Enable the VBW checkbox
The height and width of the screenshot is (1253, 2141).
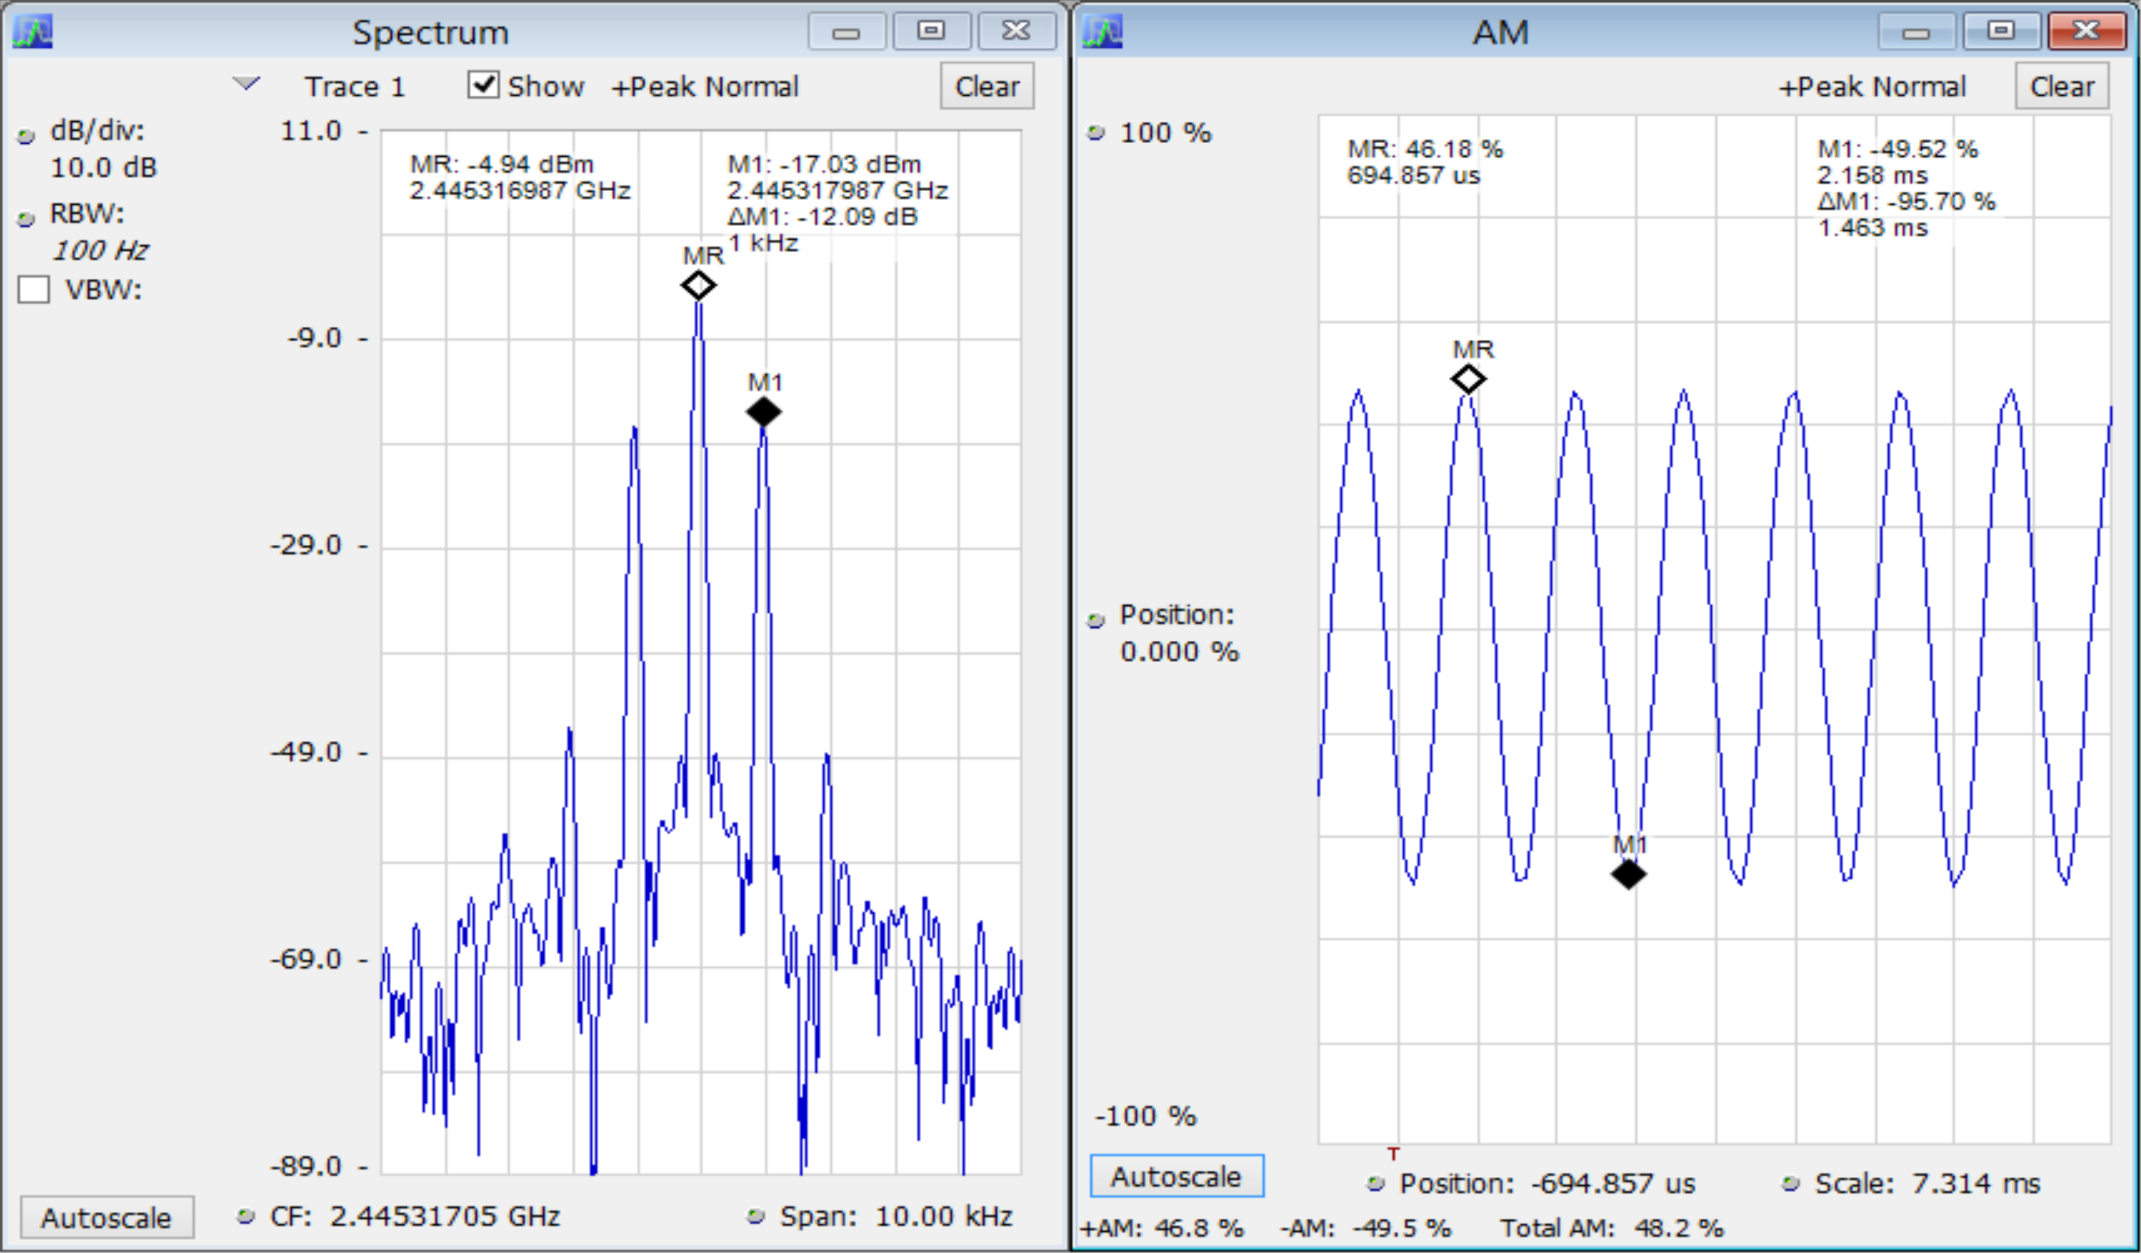(34, 290)
